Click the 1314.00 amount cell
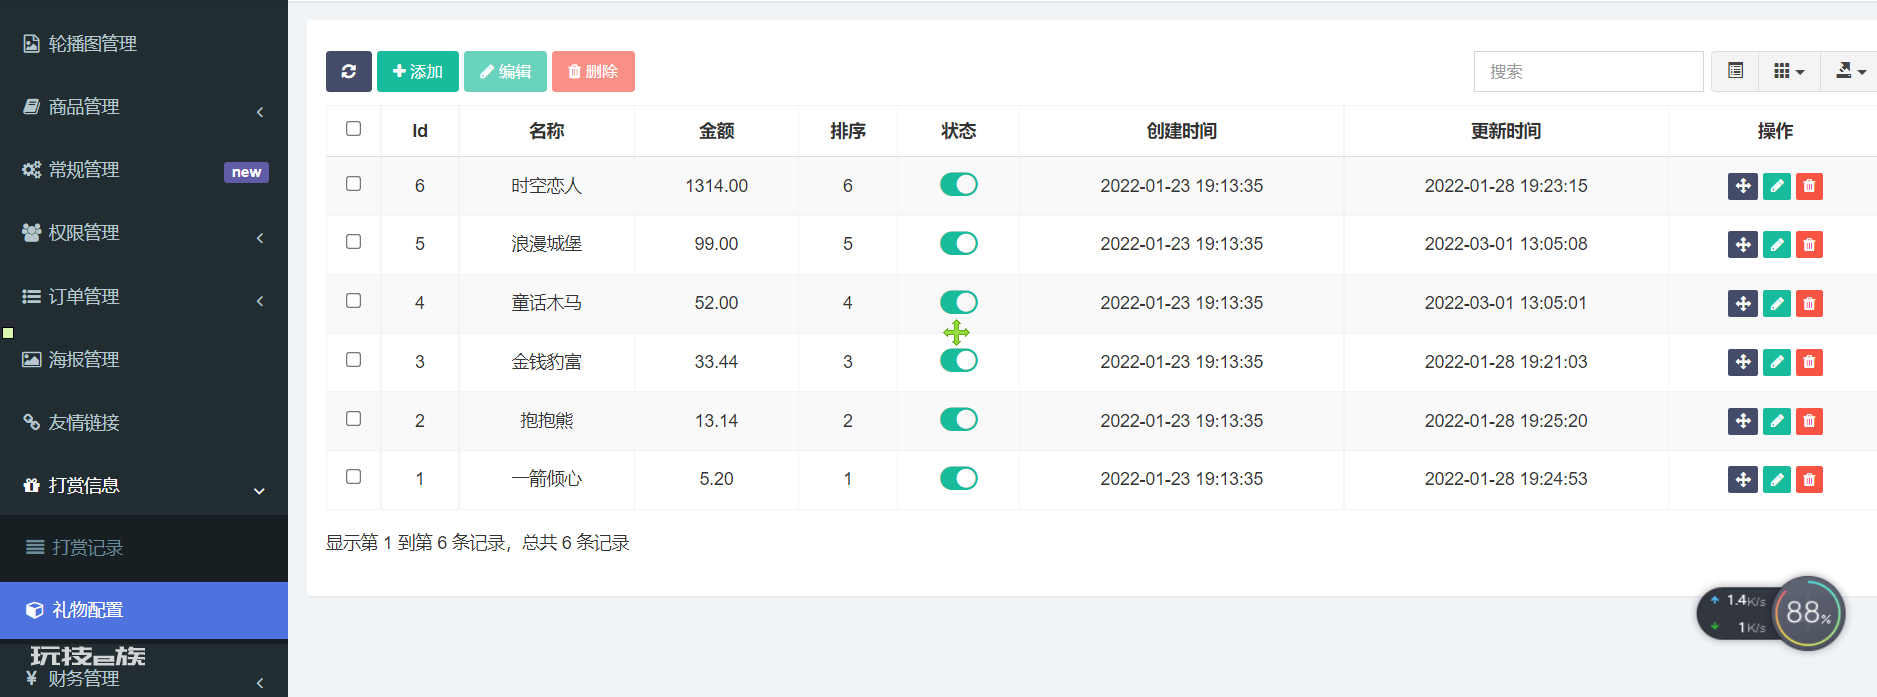 716,186
